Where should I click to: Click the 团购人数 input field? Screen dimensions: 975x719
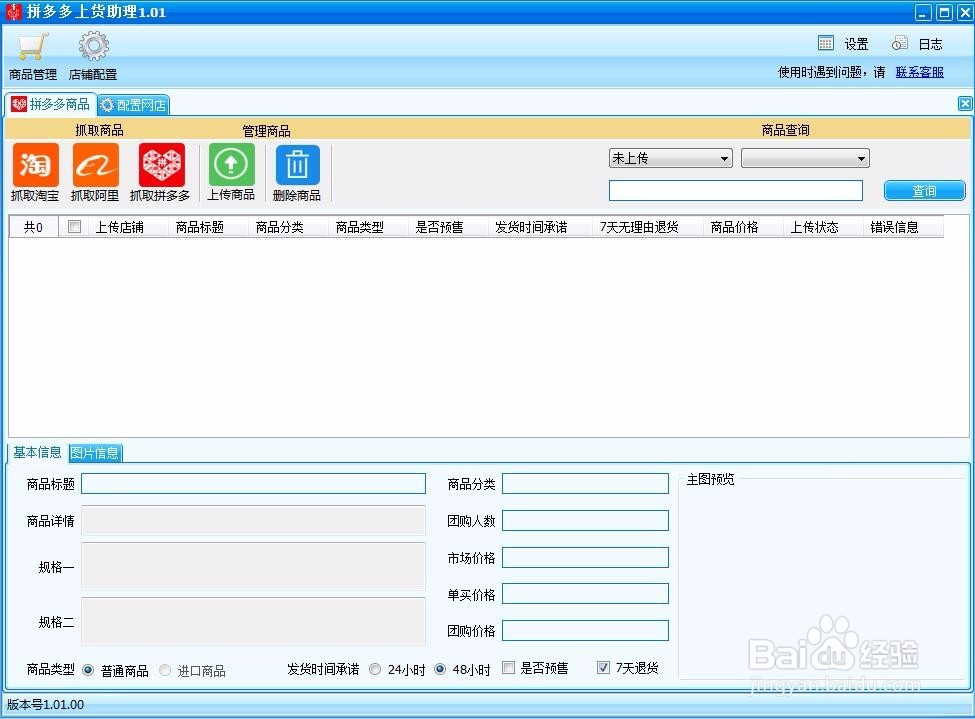[x=585, y=521]
